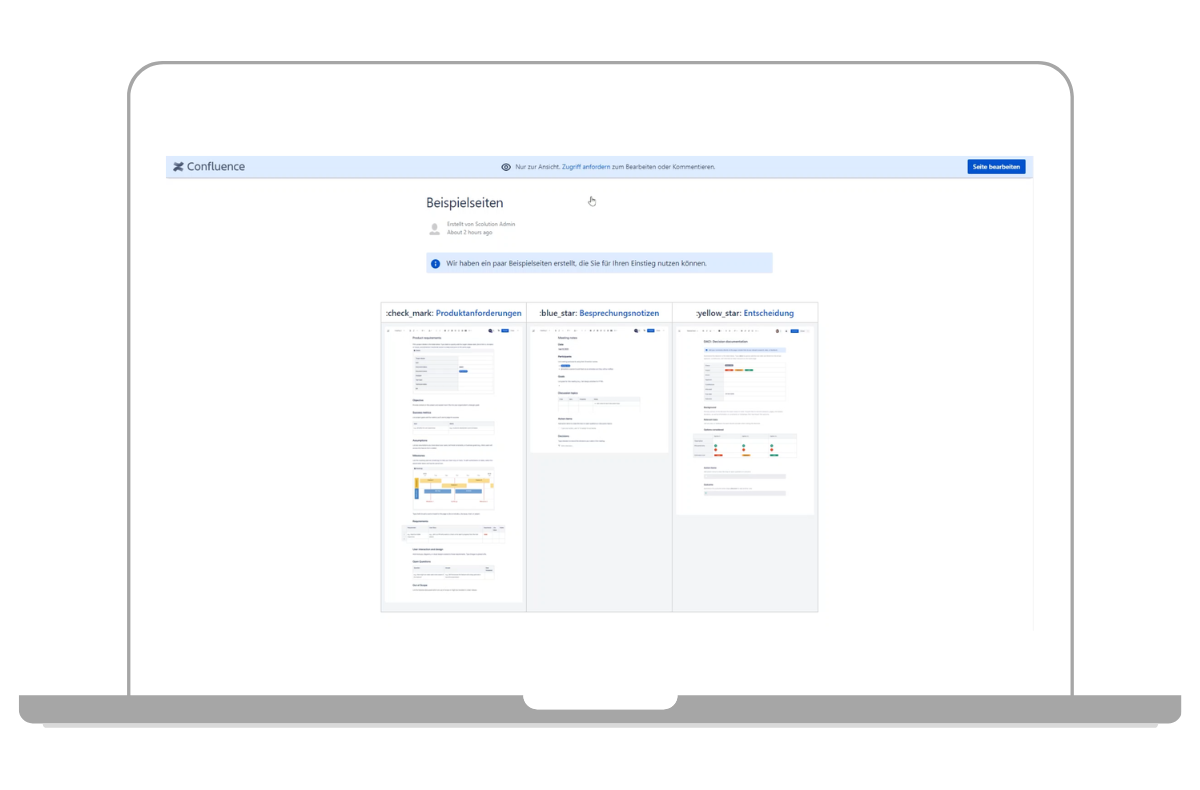Image resolution: width=1200 pixels, height=790 pixels.
Task: Open the 'Entscheidung' page link
Action: point(768,313)
